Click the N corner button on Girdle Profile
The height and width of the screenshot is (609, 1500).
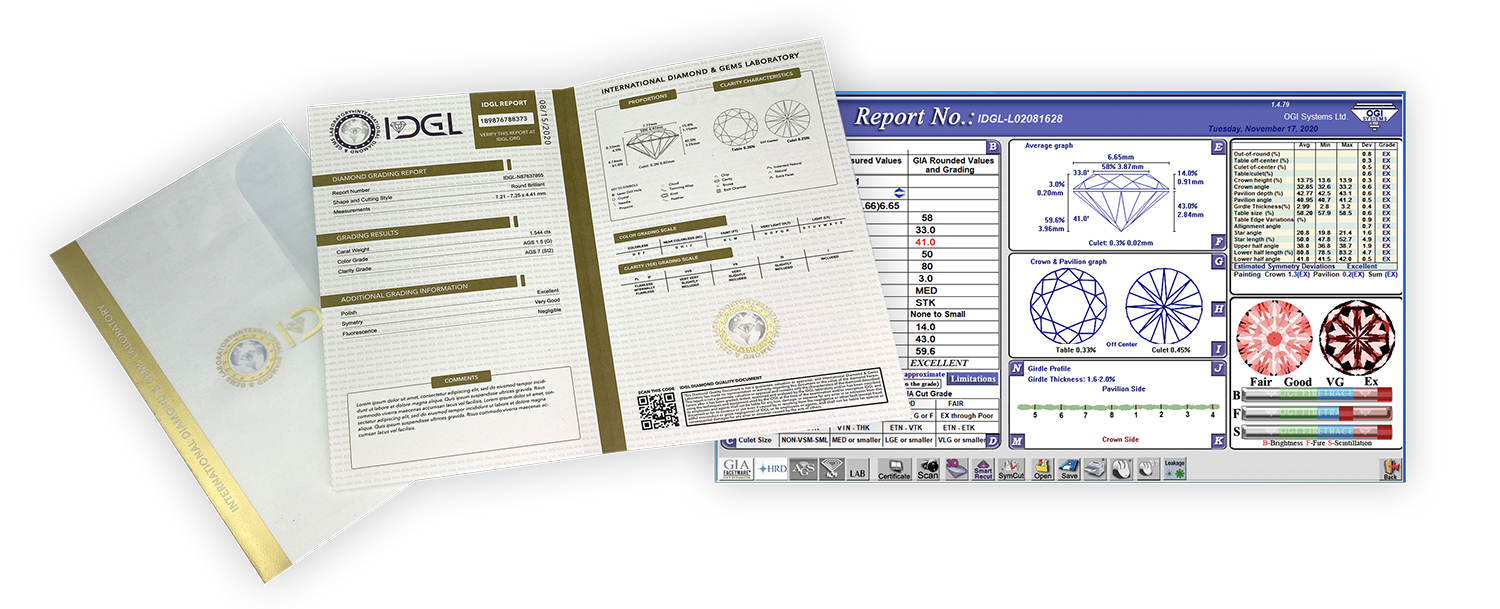[x=1016, y=368]
